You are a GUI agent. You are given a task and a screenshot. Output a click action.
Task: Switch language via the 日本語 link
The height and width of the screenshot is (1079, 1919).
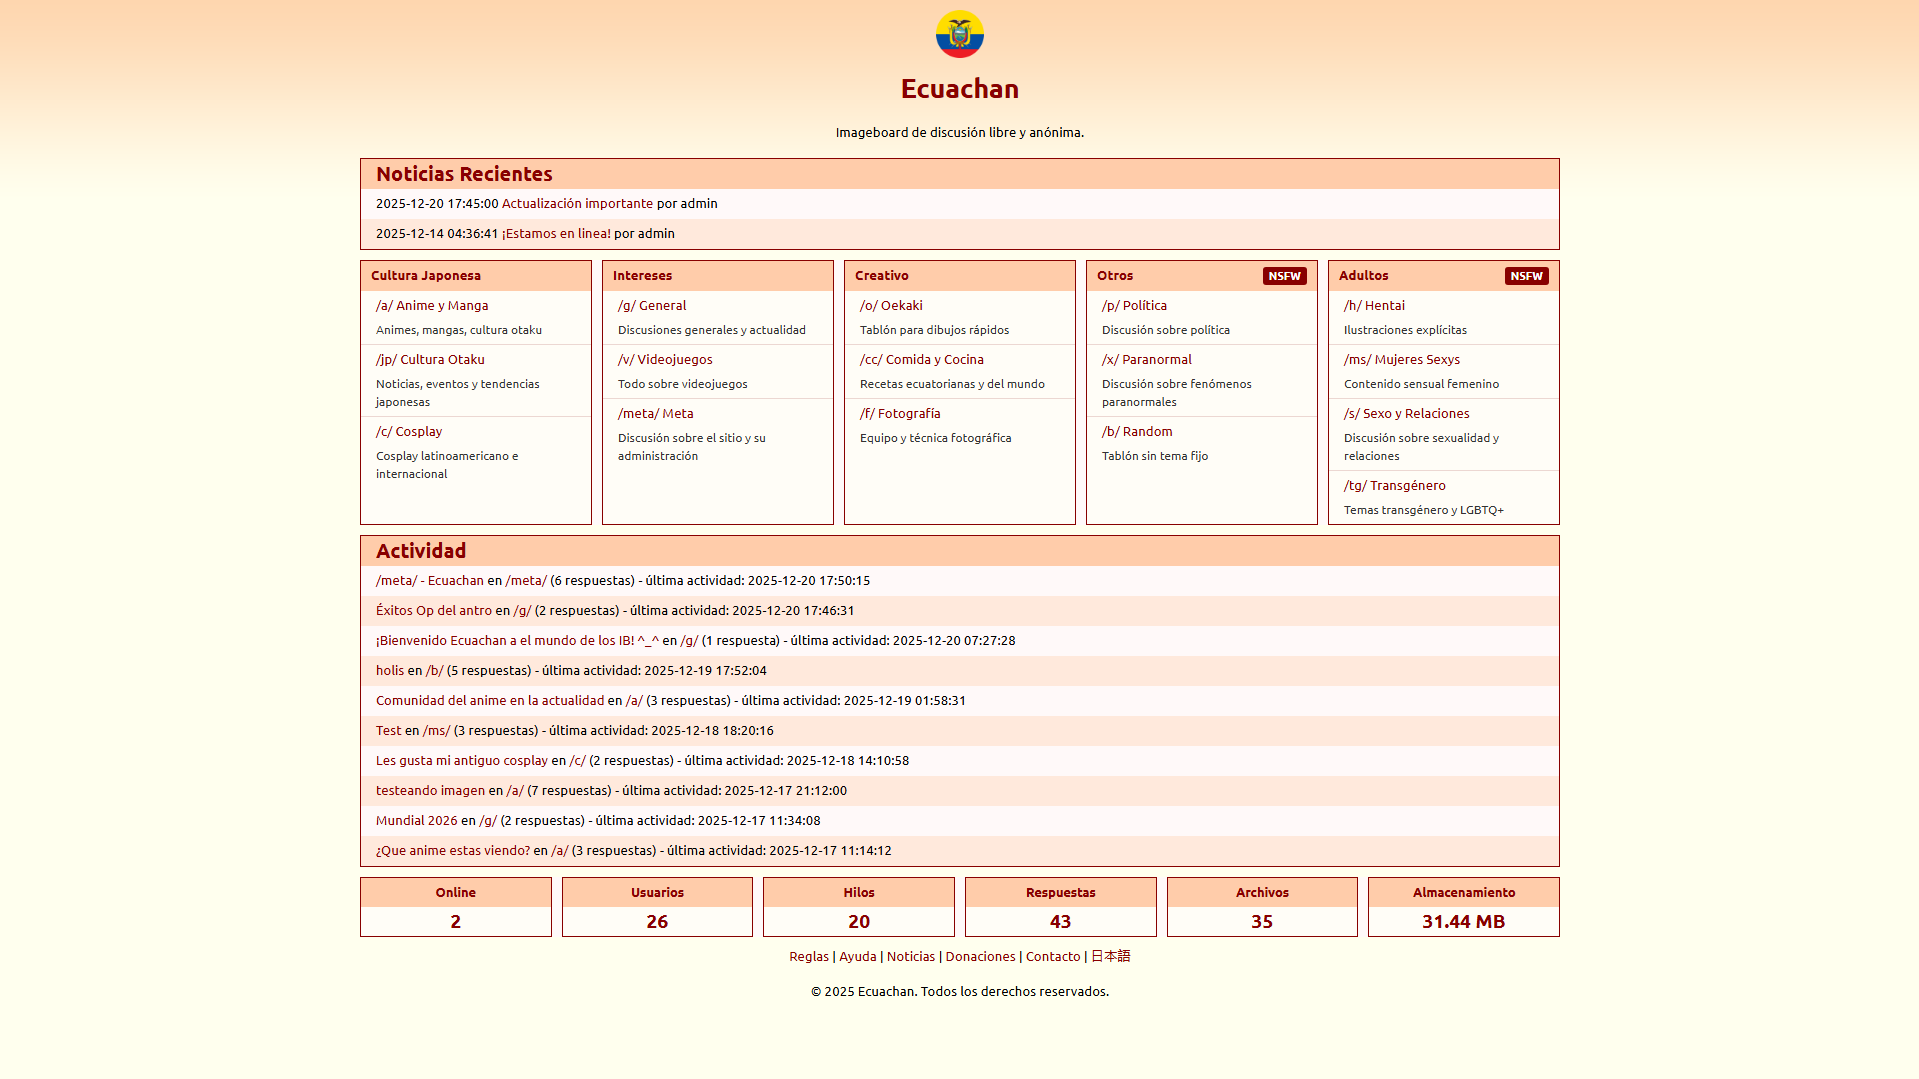pos(1110,957)
